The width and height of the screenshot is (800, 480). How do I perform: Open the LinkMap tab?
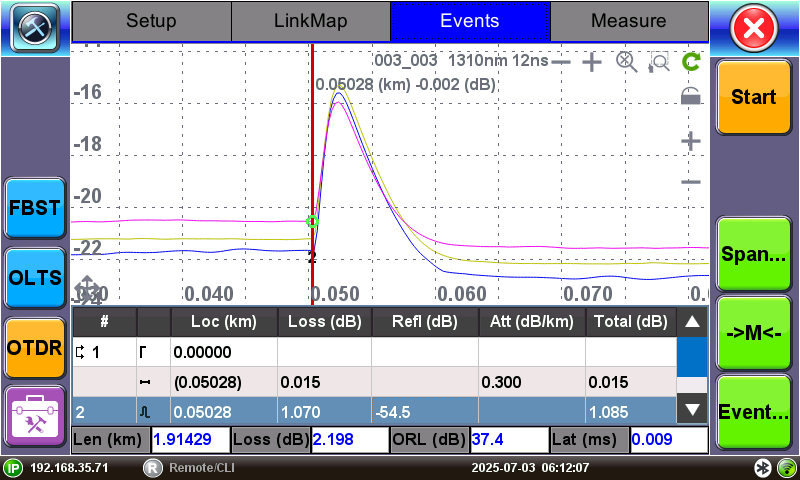(310, 20)
